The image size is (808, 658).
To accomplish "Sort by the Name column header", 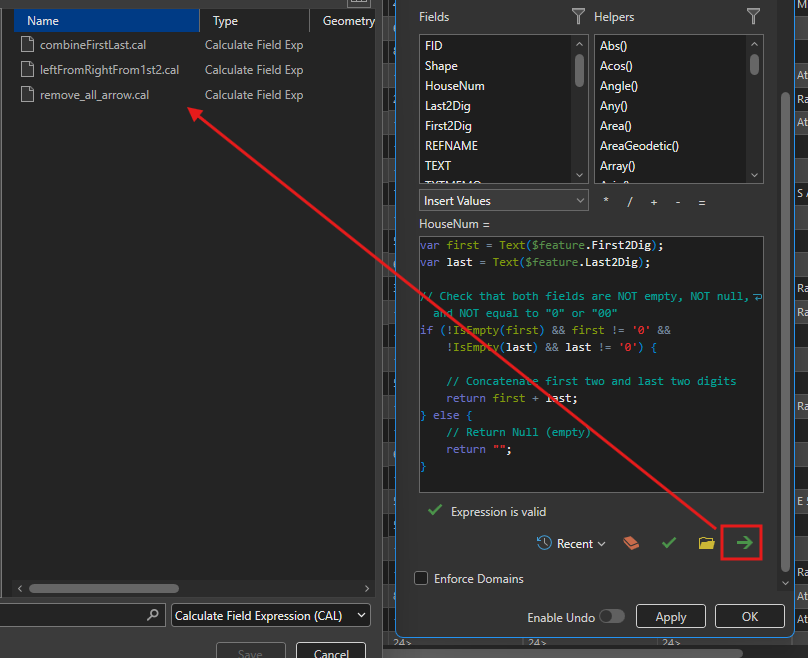I will point(106,21).
